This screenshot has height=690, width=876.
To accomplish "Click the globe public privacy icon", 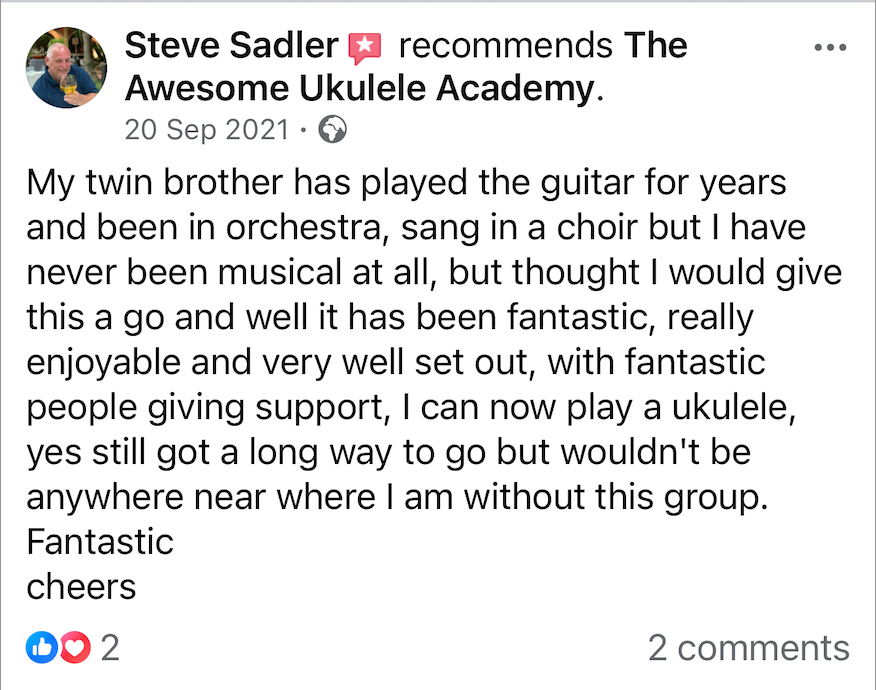I will coord(332,130).
